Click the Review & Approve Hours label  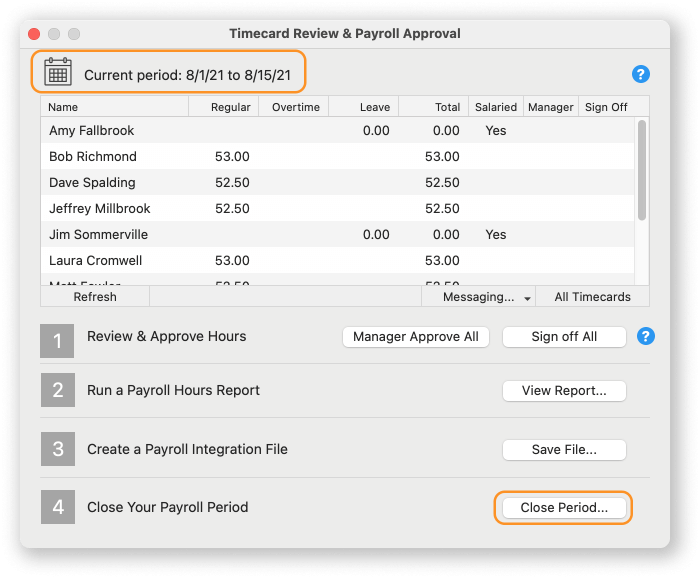tap(167, 336)
